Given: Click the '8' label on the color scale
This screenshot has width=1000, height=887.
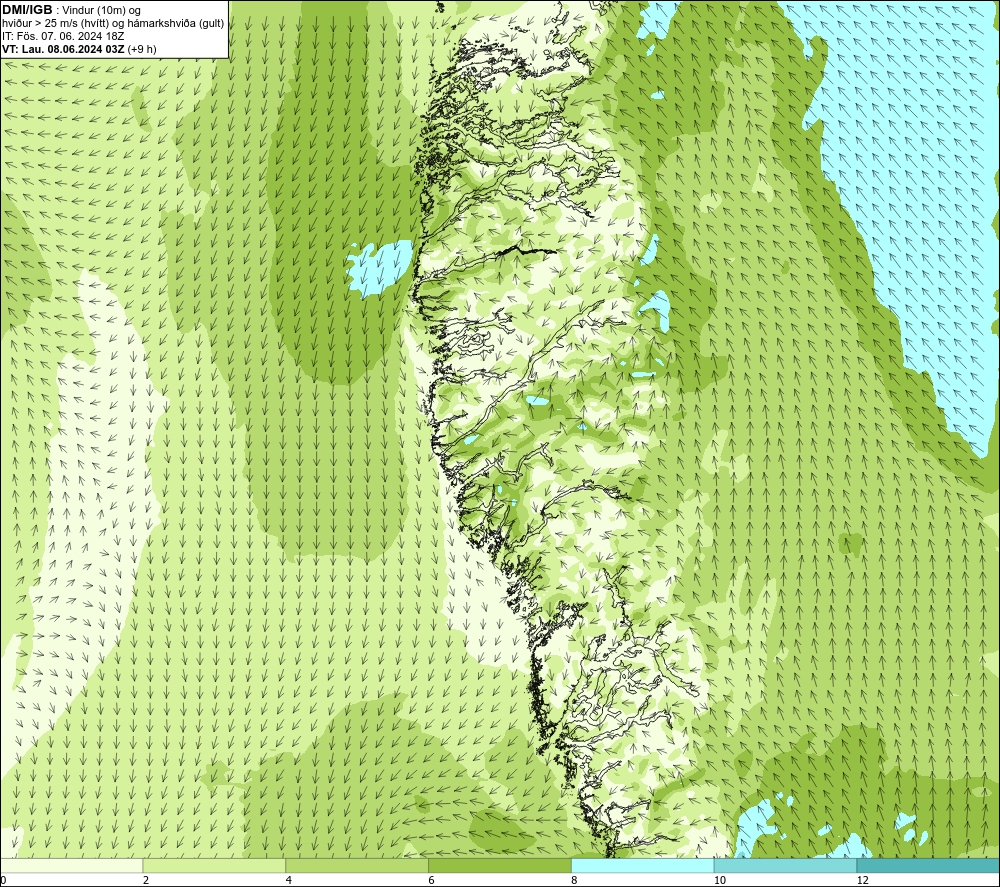Looking at the screenshot, I should click(x=575, y=881).
